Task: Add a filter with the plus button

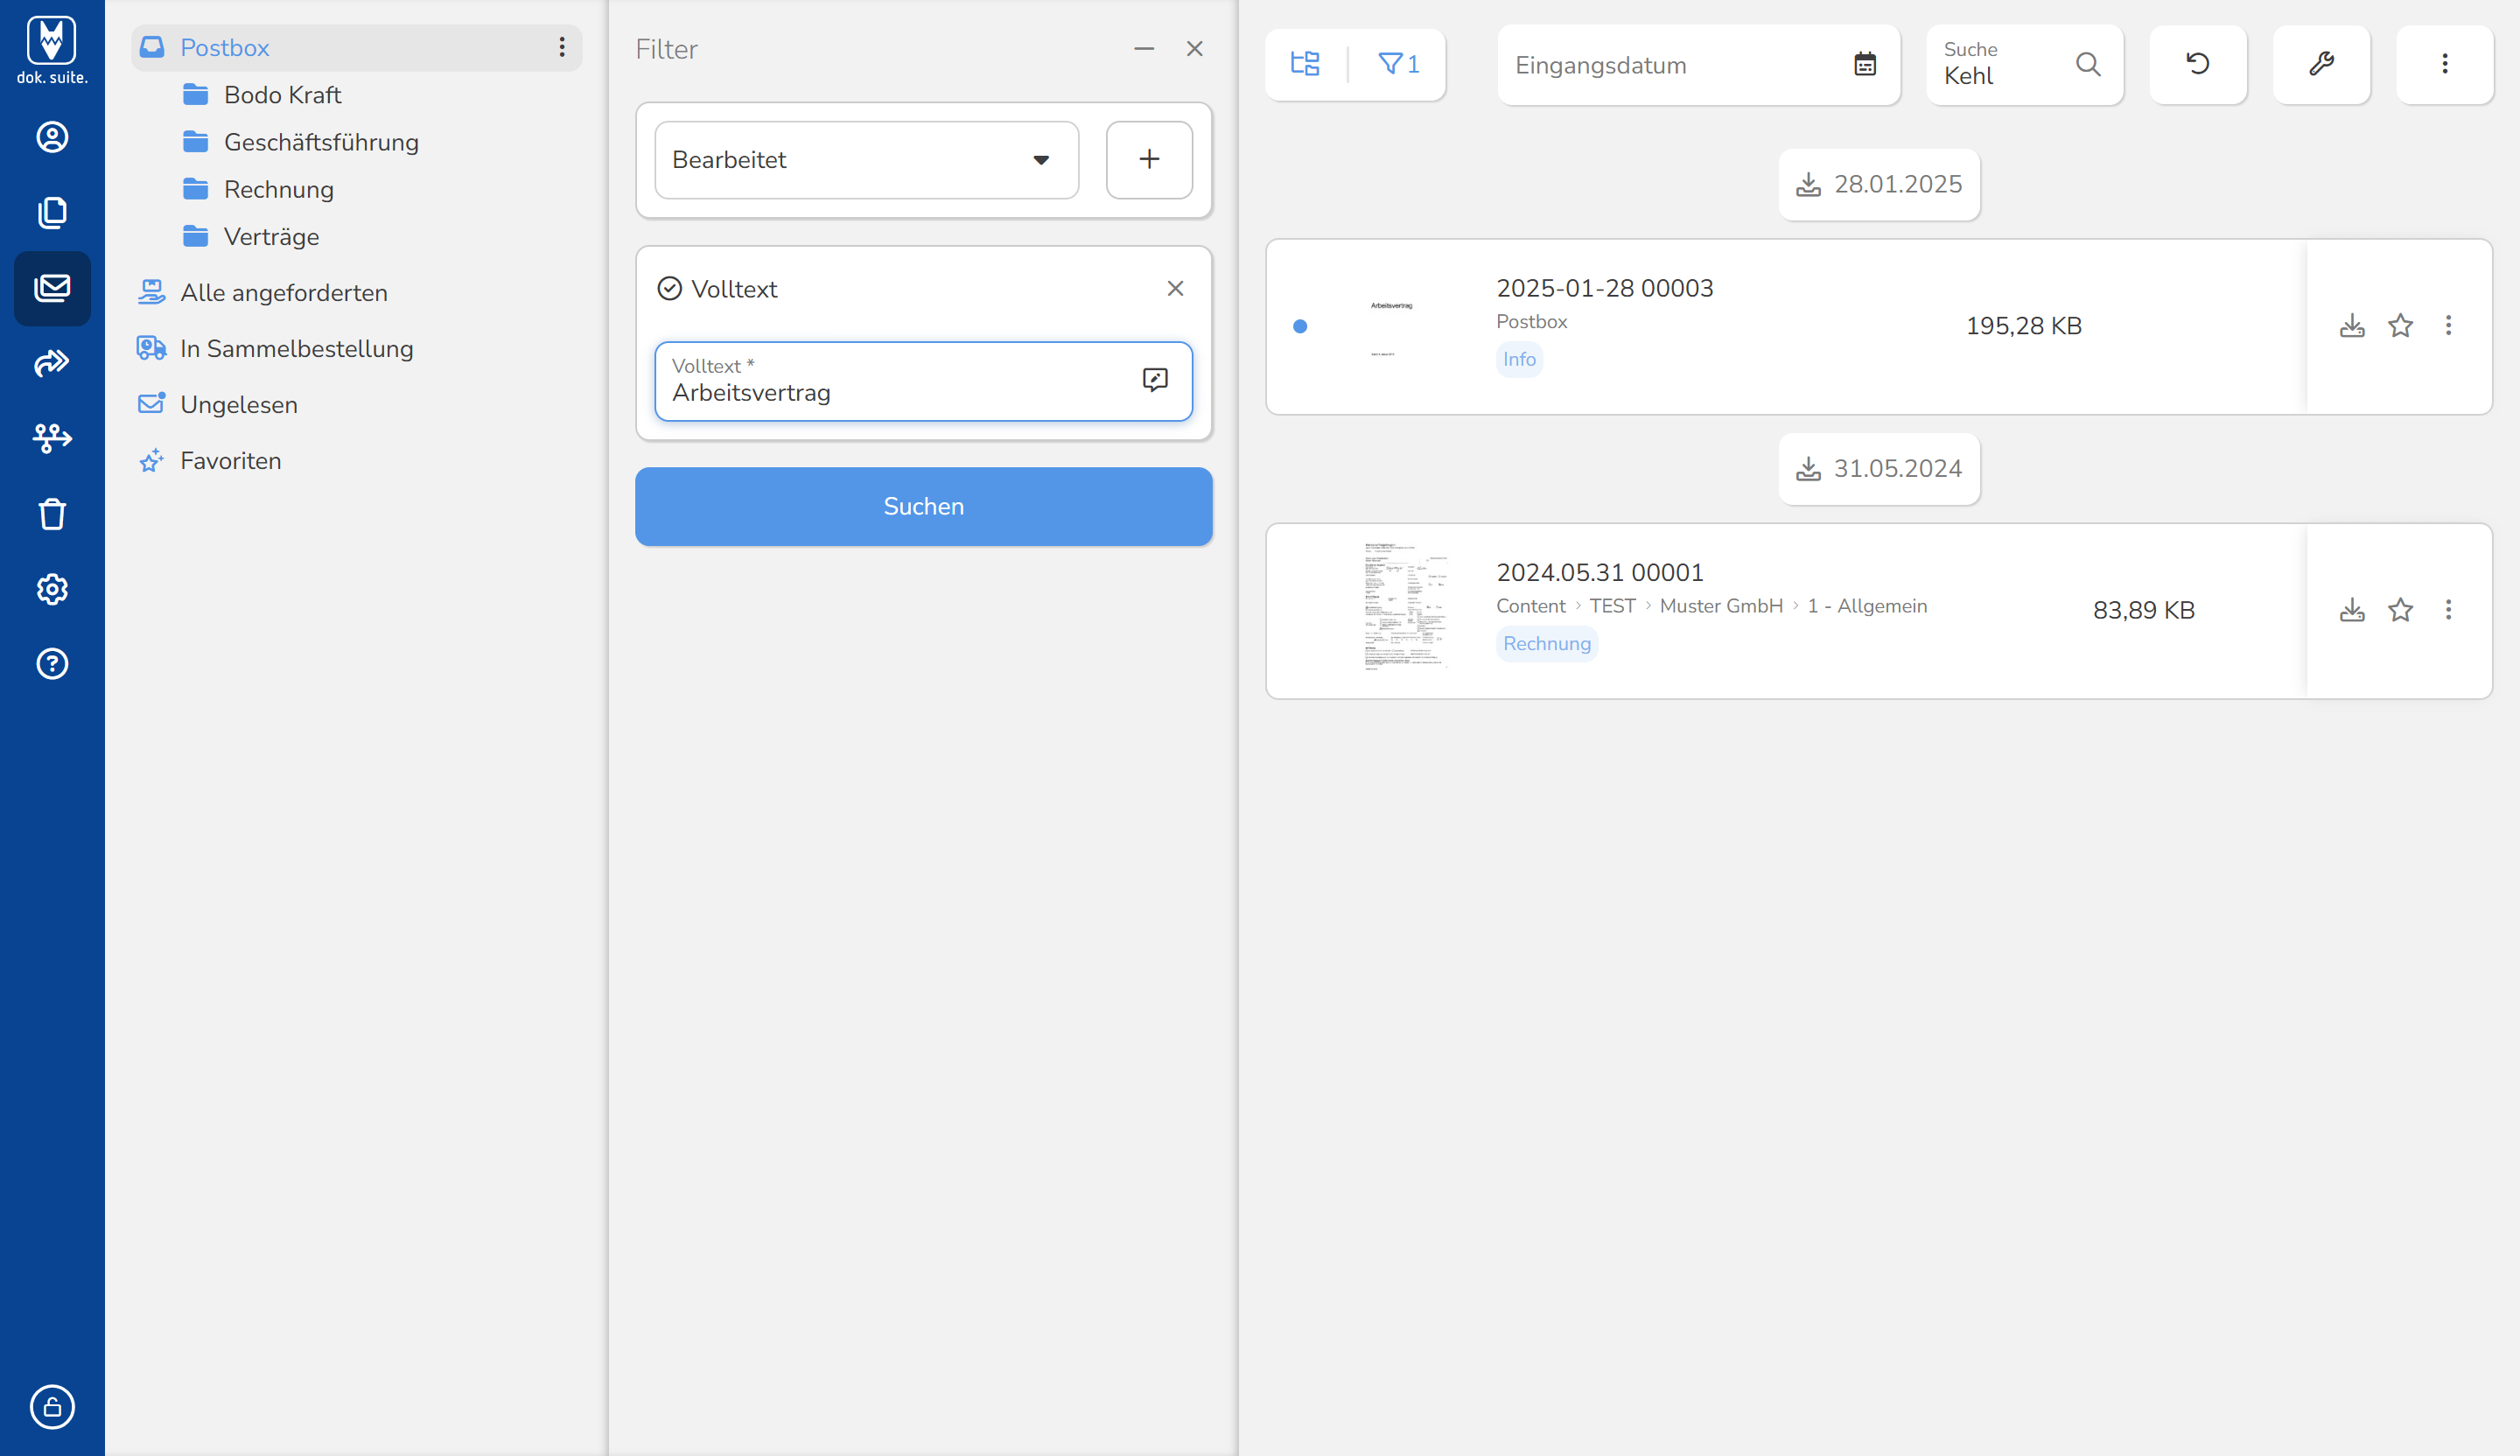Action: click(x=1149, y=160)
